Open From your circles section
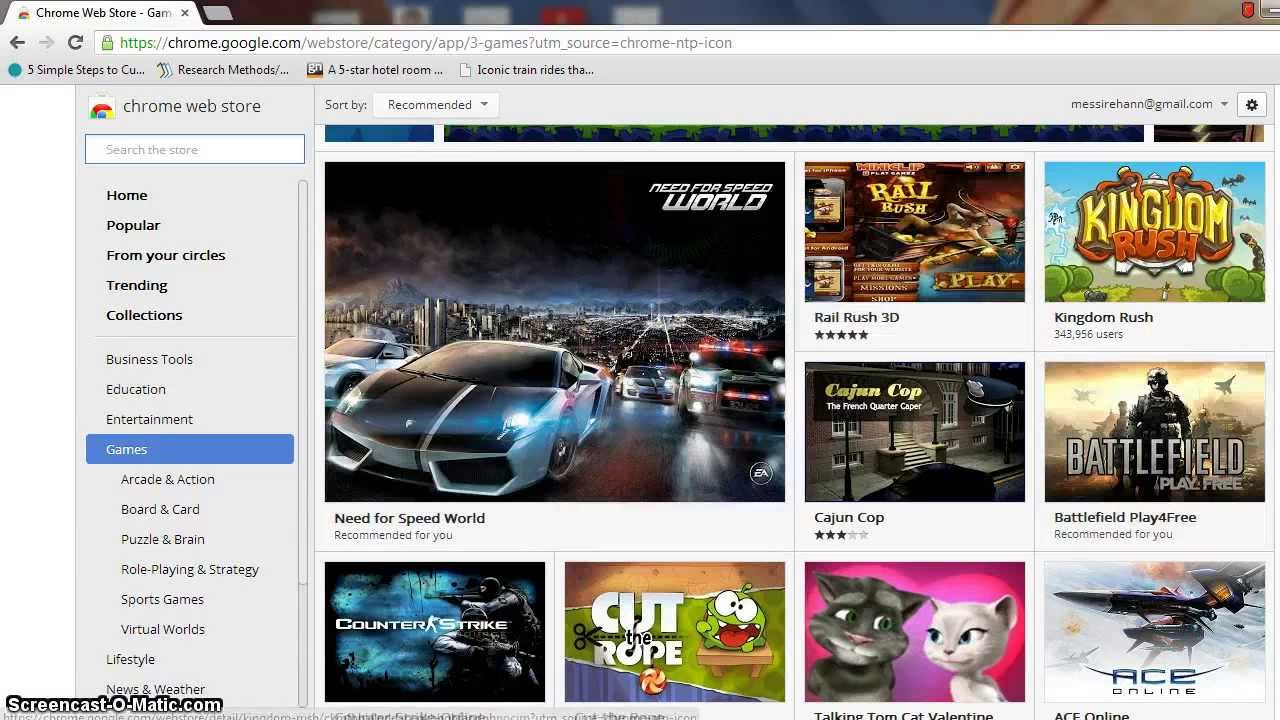The width and height of the screenshot is (1280, 720). (x=166, y=255)
